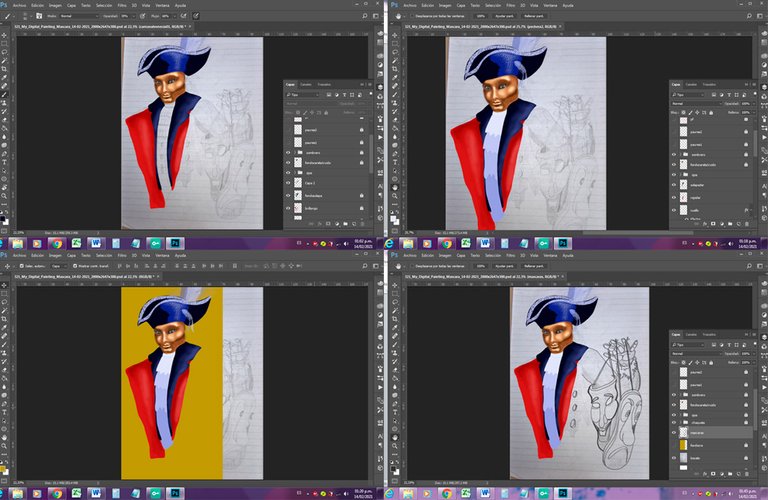Screen dimensions: 768x500
Task: Open Internet Explorer in top-right window taskbar
Action: 389,243
